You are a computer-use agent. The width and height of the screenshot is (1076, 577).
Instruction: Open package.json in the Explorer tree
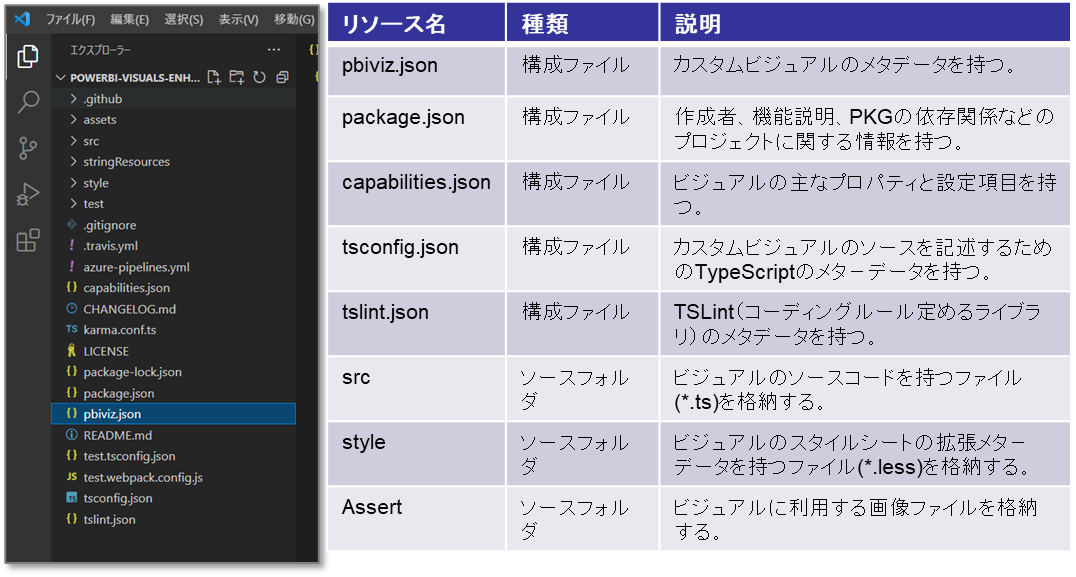coord(174,393)
